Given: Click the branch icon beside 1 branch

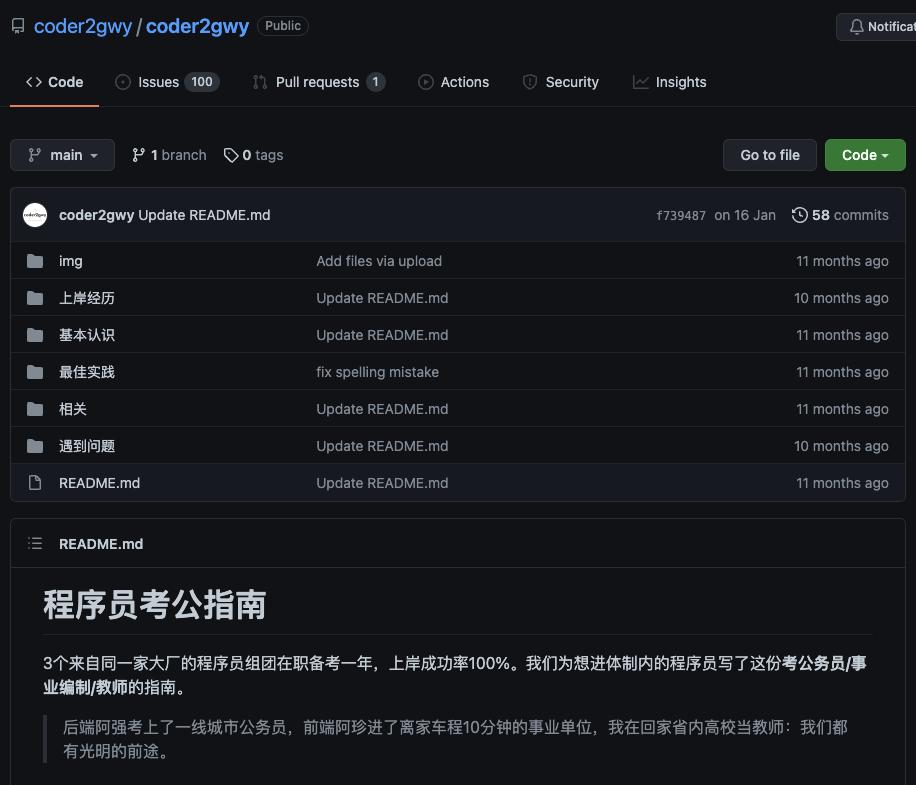Looking at the screenshot, I should [138, 155].
